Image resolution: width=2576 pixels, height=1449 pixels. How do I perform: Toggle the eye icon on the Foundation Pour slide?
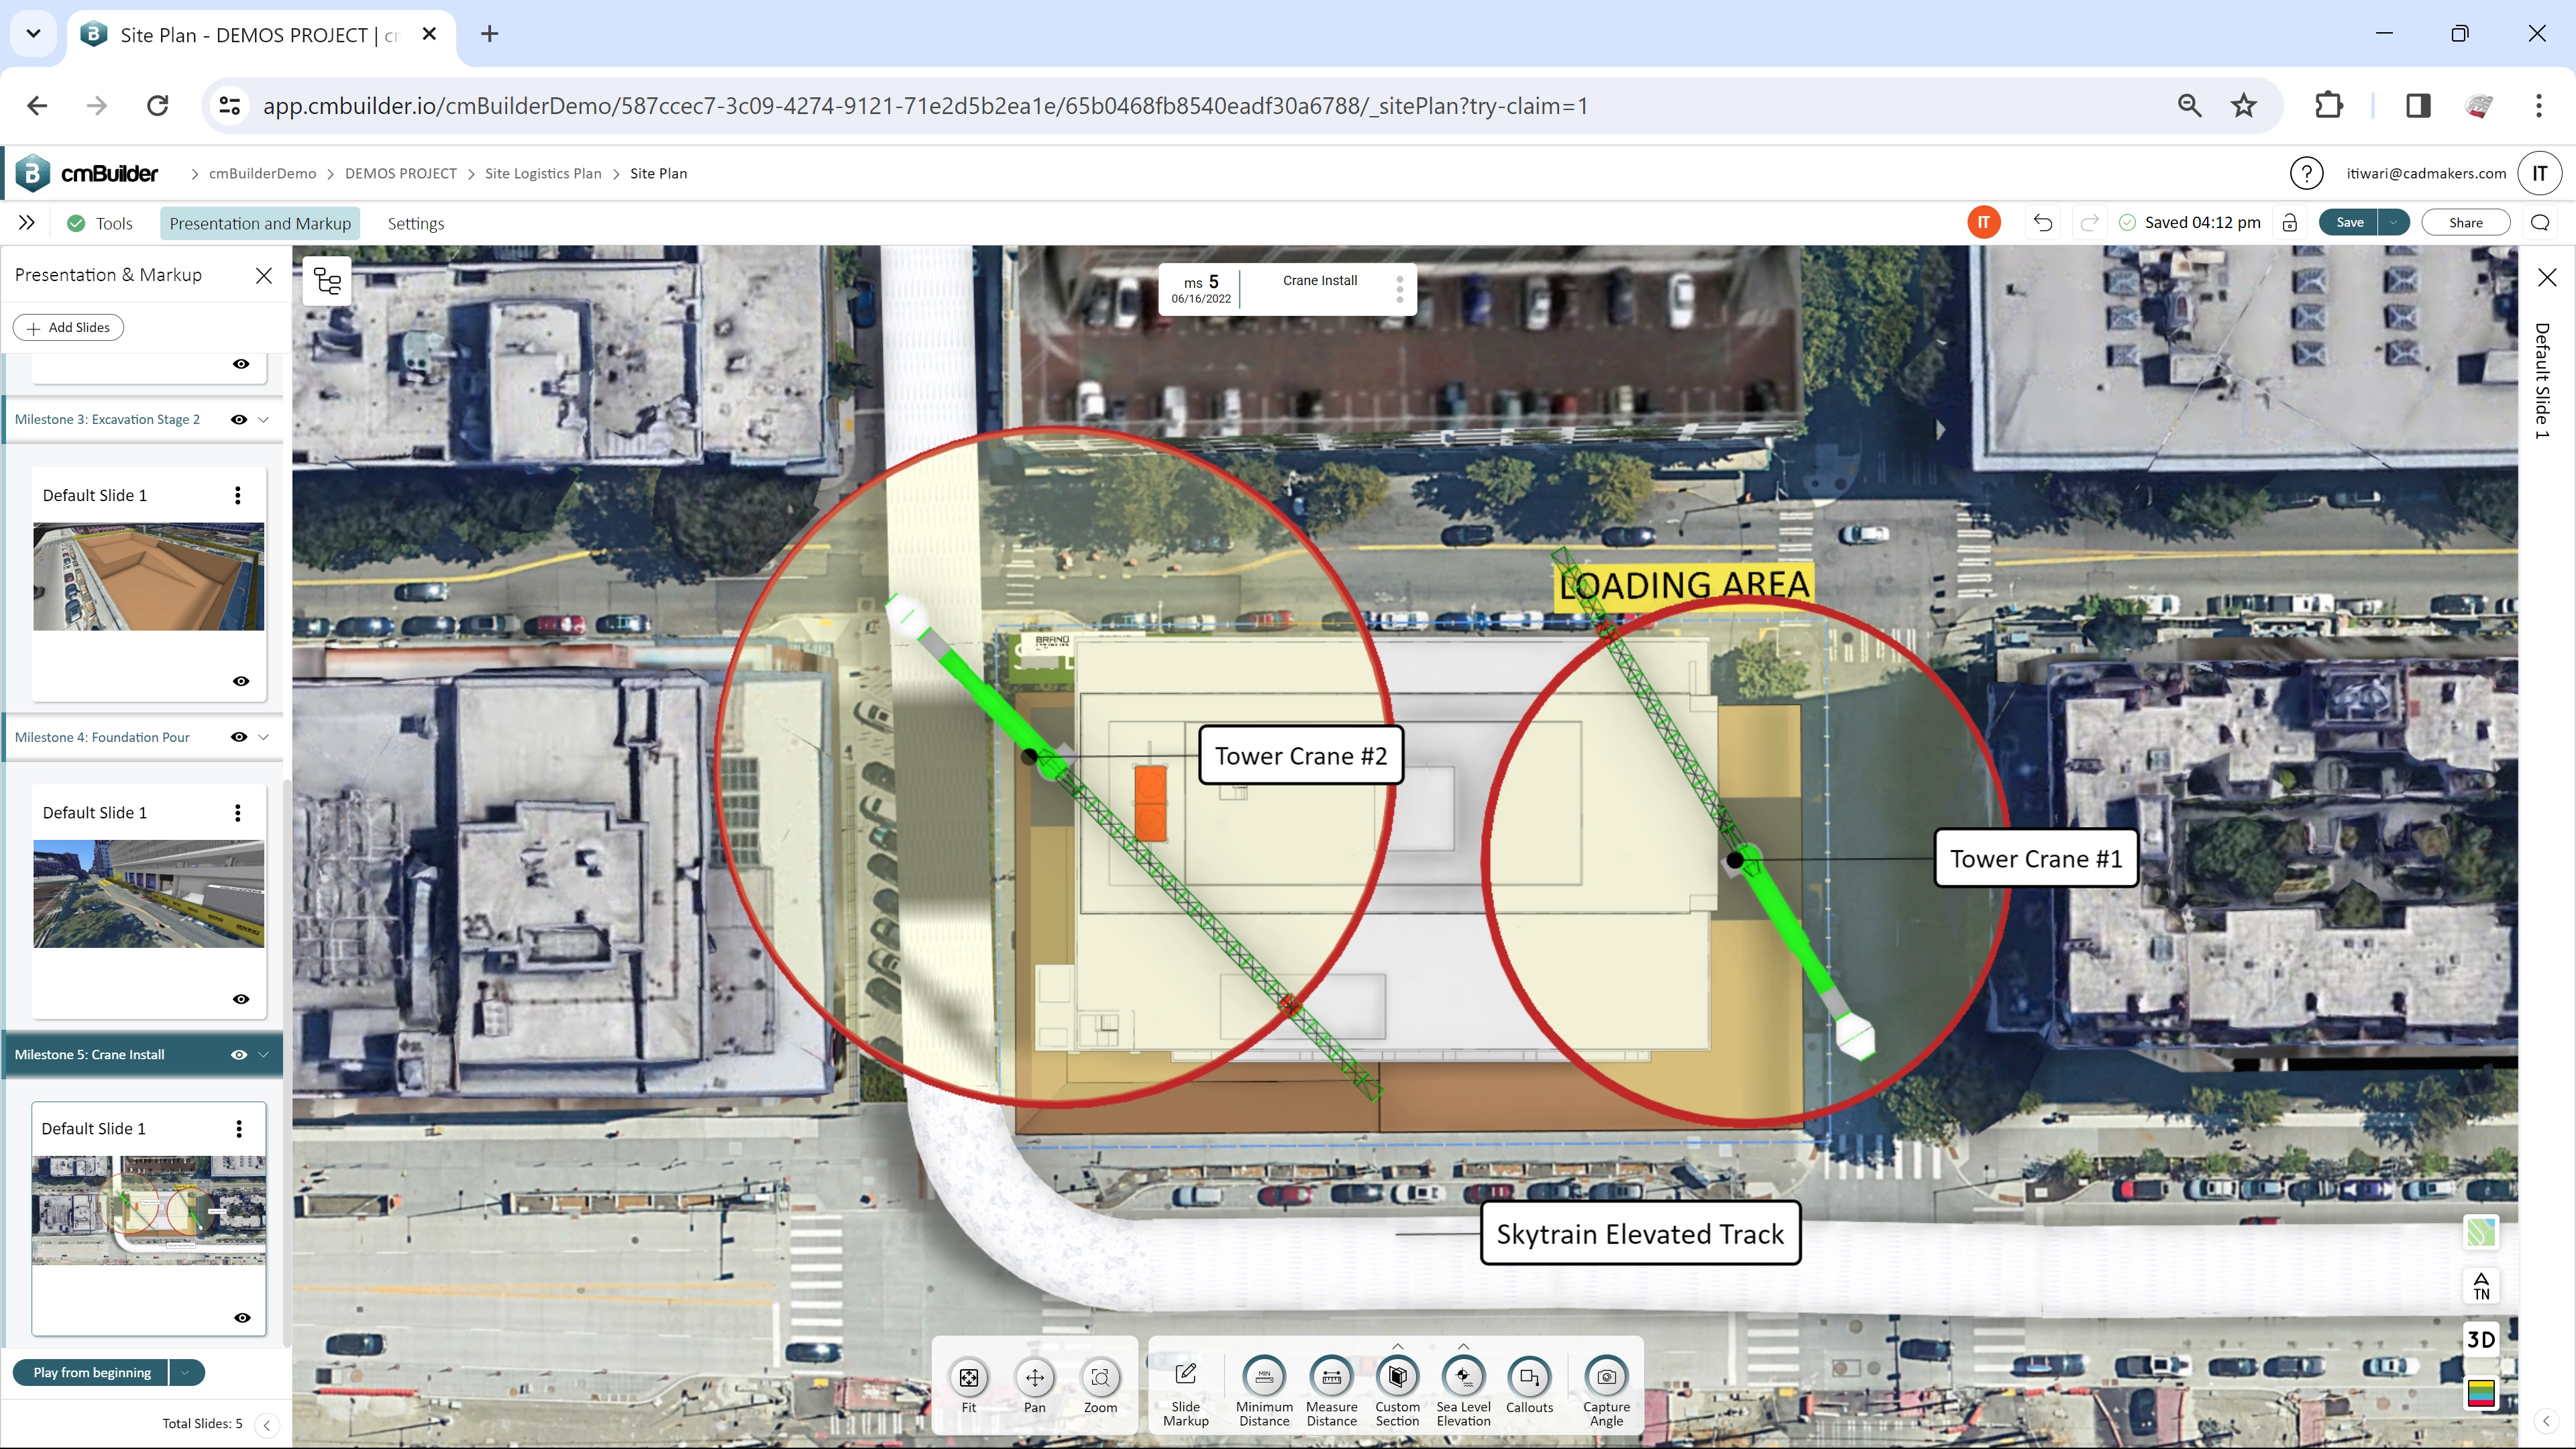(x=240, y=998)
